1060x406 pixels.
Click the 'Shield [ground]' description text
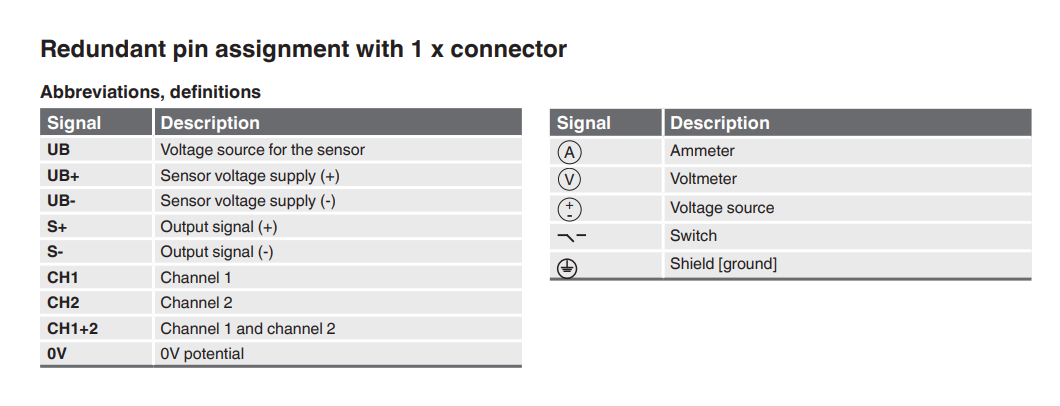pyautogui.click(x=723, y=264)
